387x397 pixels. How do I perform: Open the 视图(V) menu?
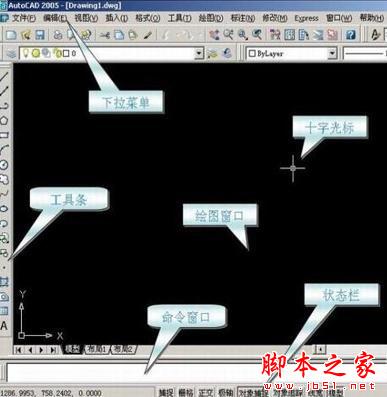coord(86,18)
